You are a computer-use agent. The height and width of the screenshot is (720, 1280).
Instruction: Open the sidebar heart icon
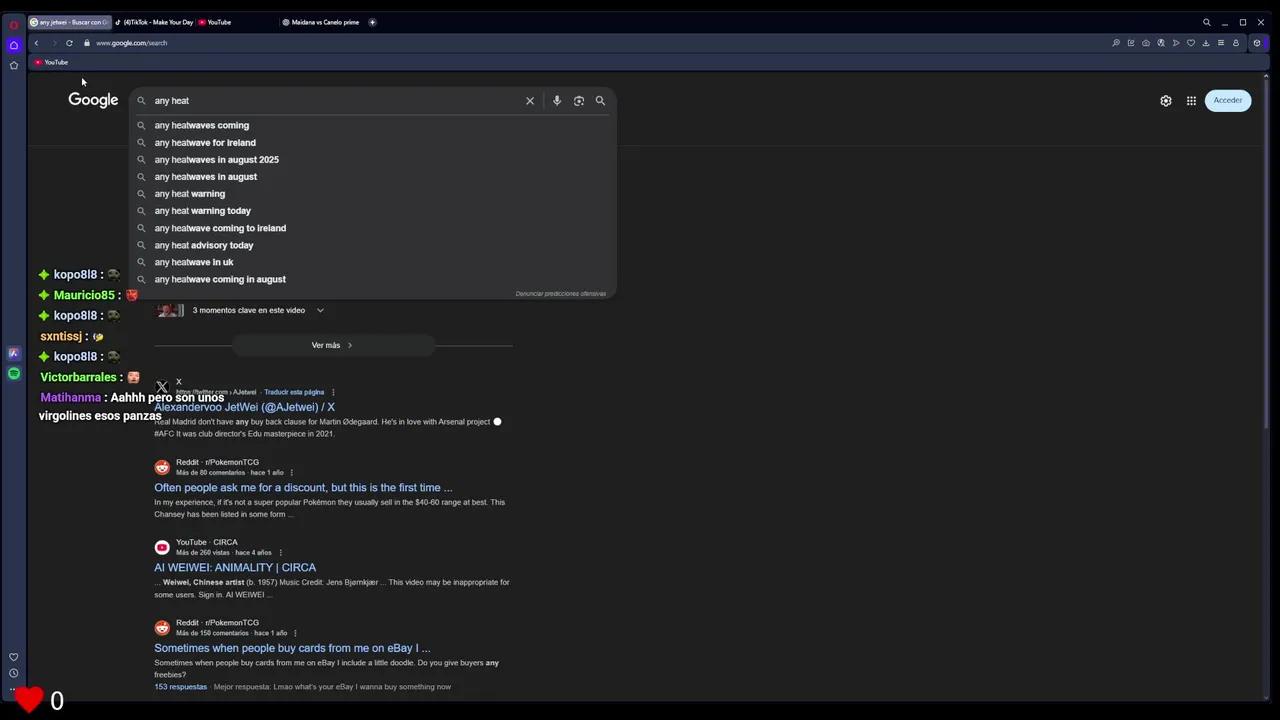[x=13, y=657]
